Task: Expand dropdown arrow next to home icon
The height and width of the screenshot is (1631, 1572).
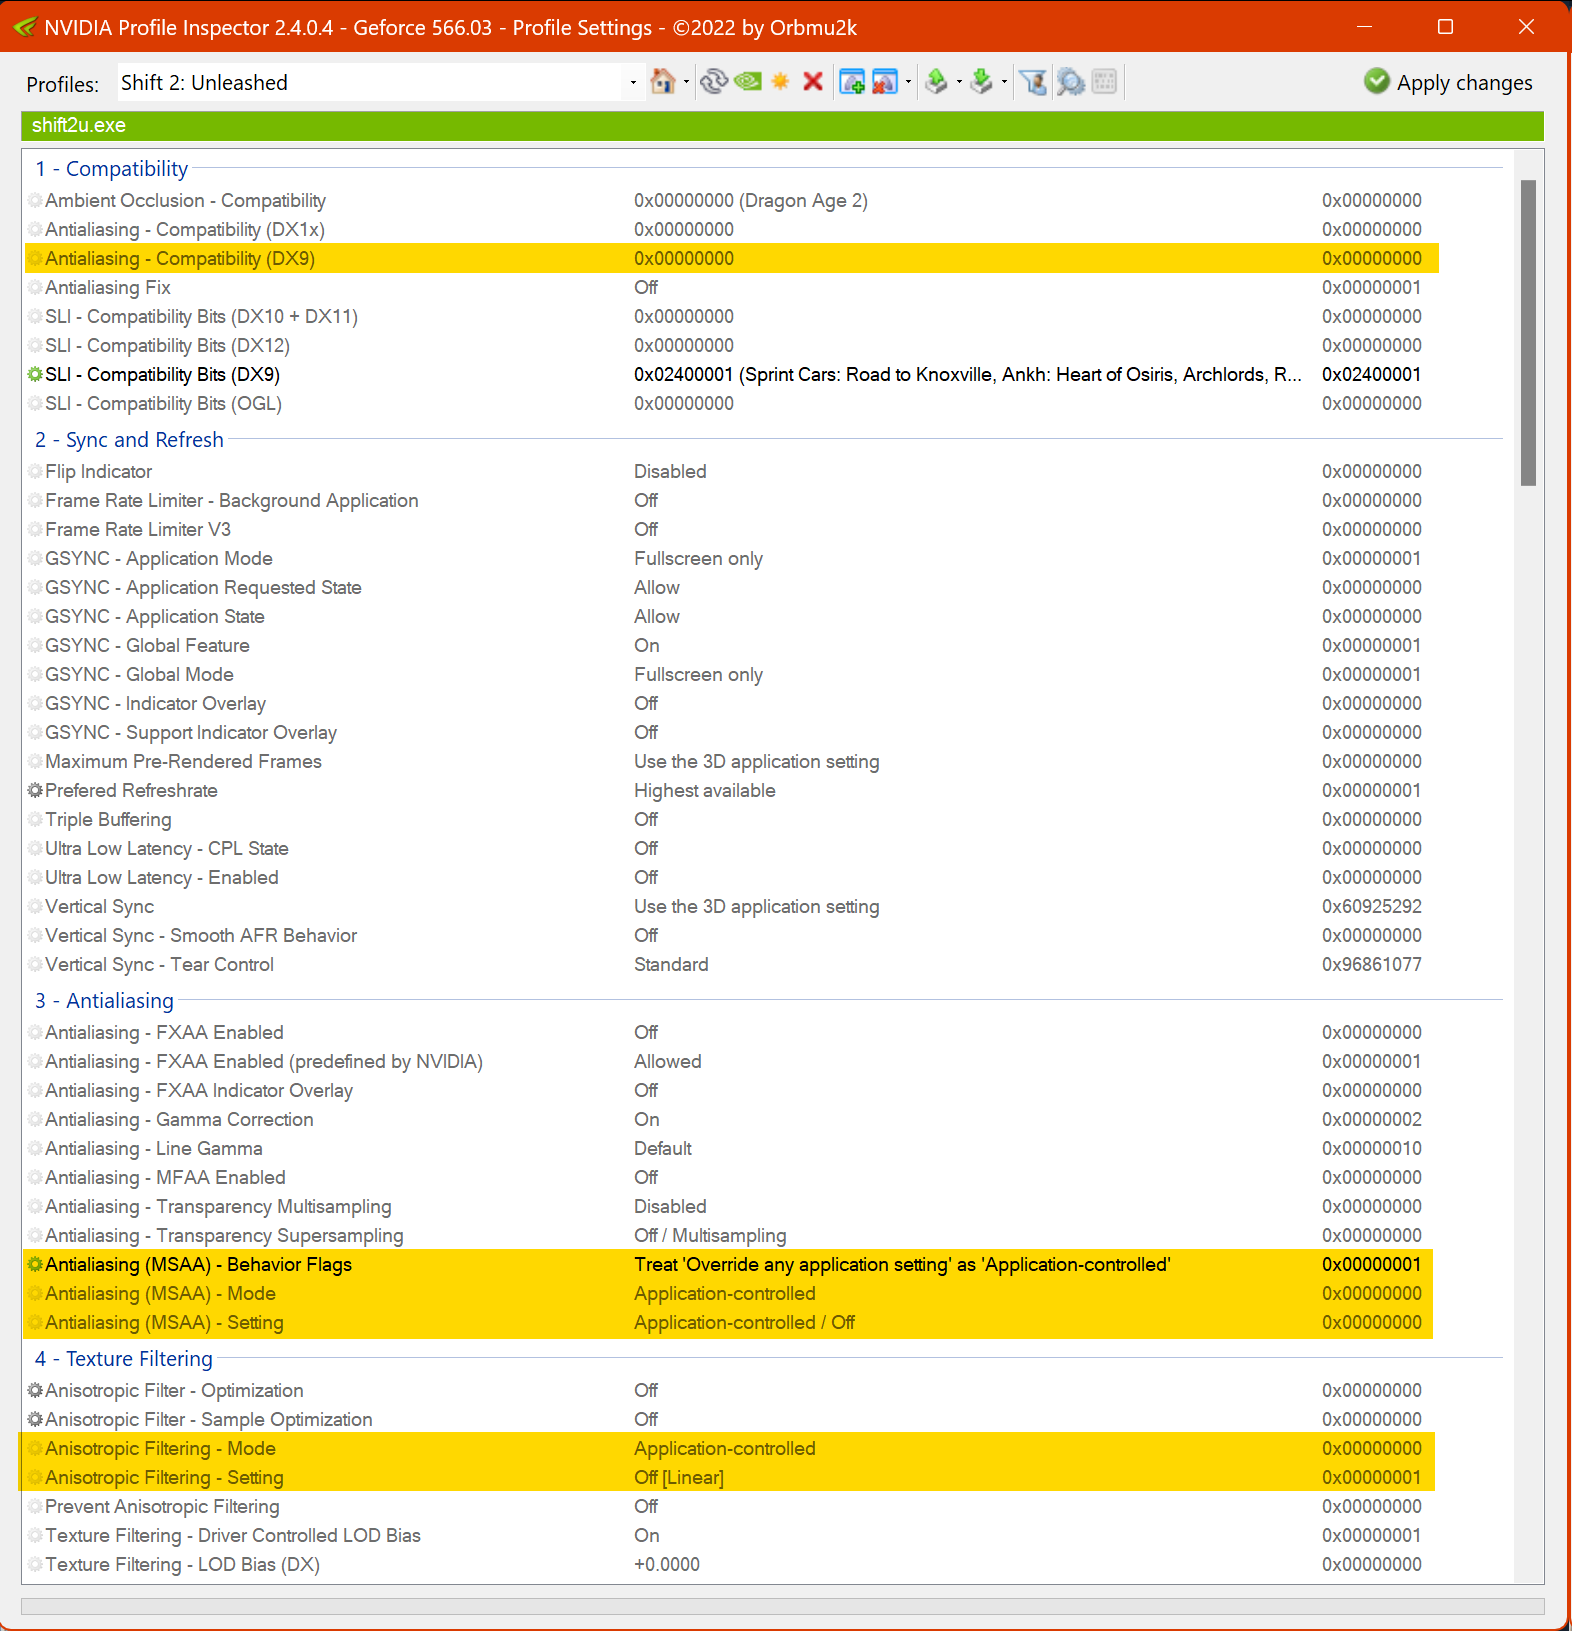Action: (x=686, y=82)
